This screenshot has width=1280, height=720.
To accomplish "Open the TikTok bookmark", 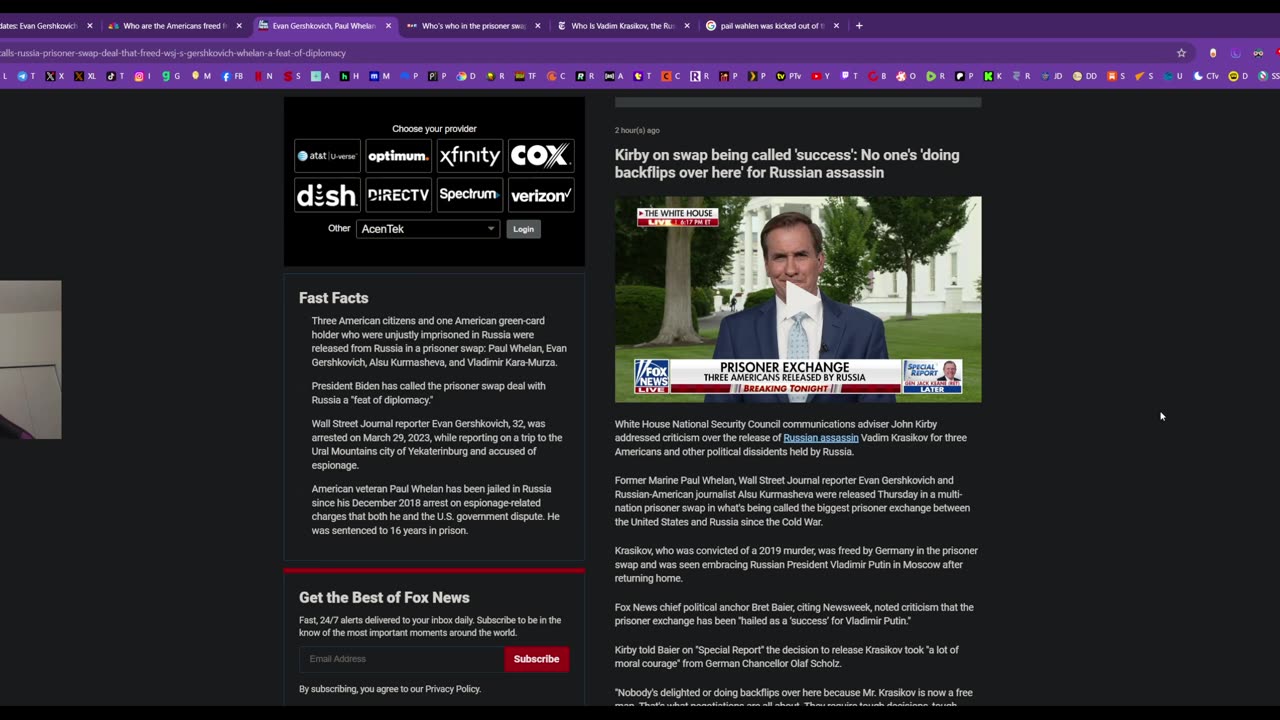I will click(x=116, y=76).
